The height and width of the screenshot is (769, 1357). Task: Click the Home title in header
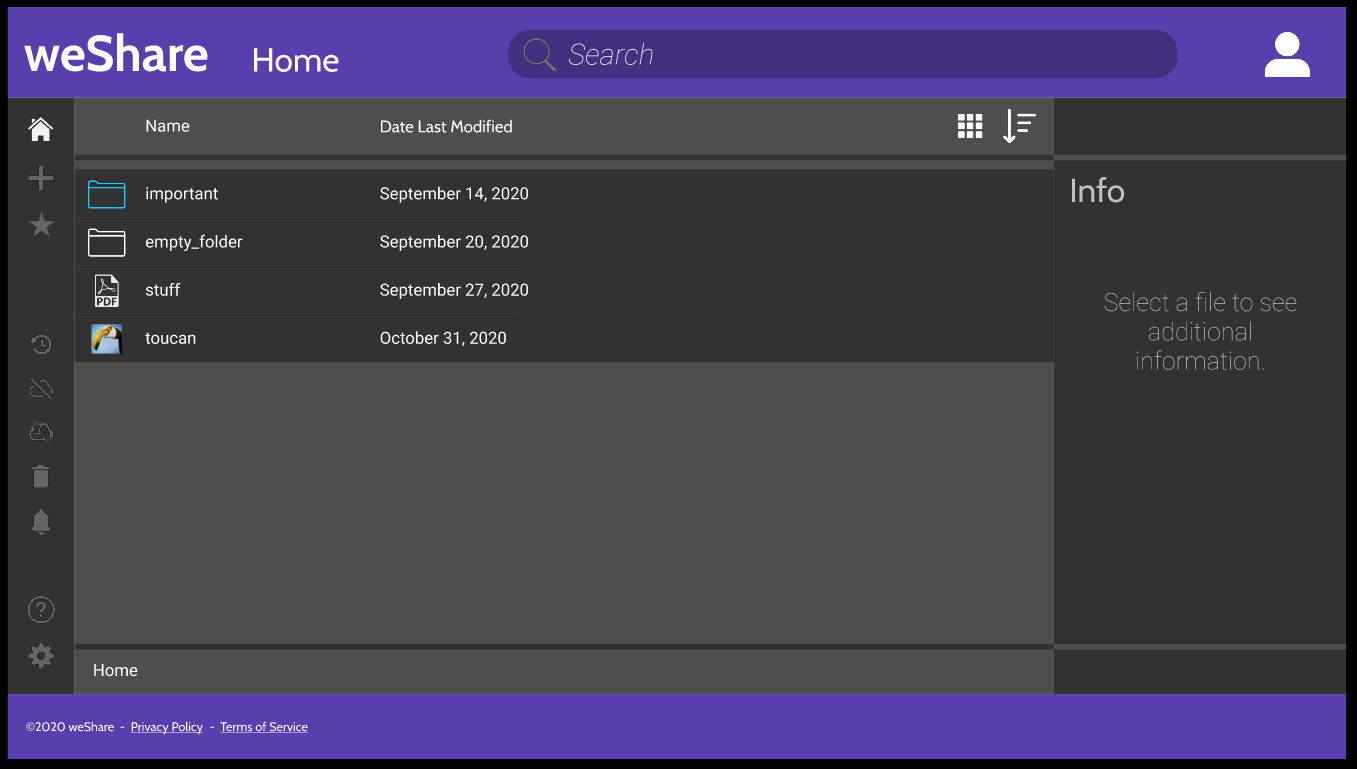click(x=295, y=60)
